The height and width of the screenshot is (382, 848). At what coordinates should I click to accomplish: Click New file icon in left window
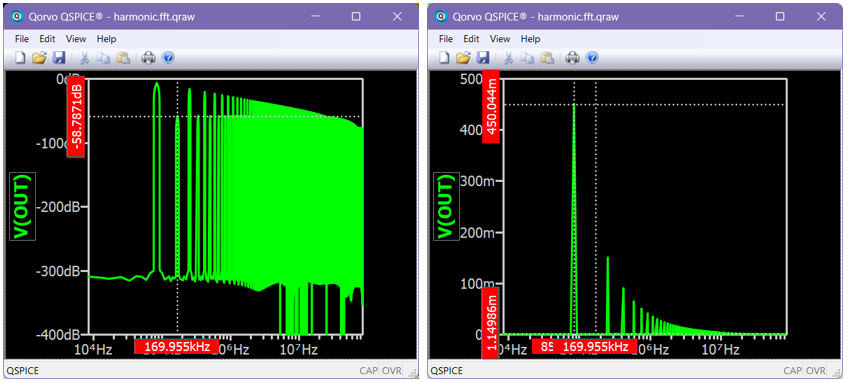coord(20,57)
